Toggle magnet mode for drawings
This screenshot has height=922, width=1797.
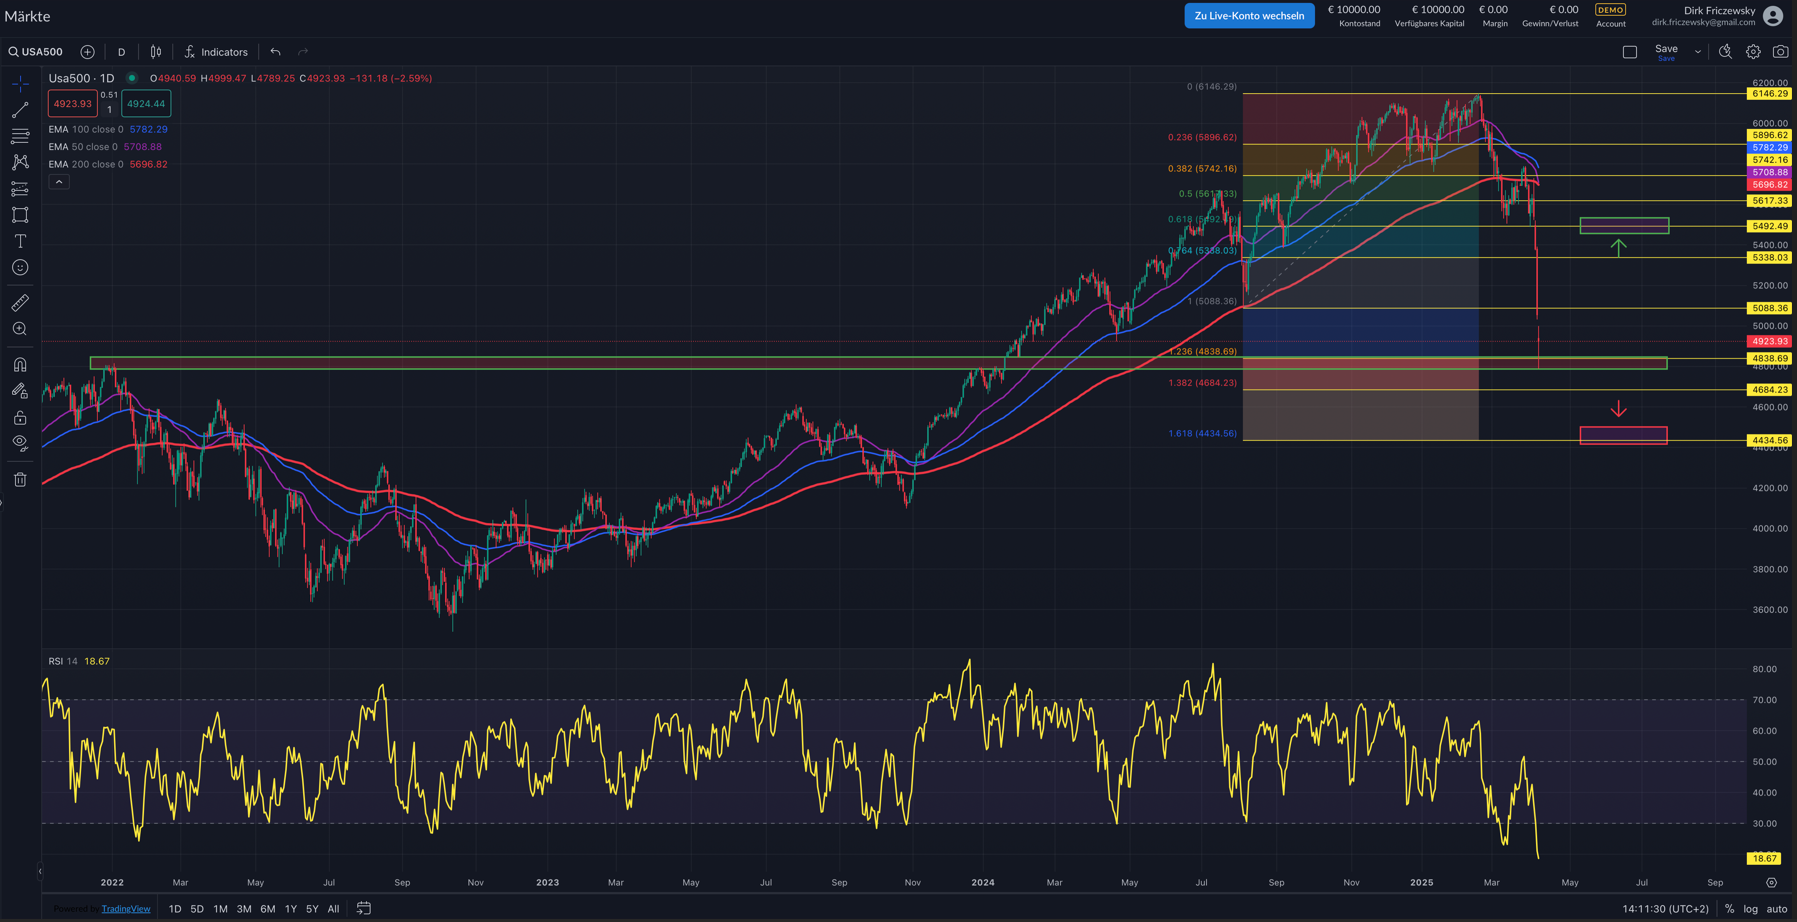[x=20, y=365]
